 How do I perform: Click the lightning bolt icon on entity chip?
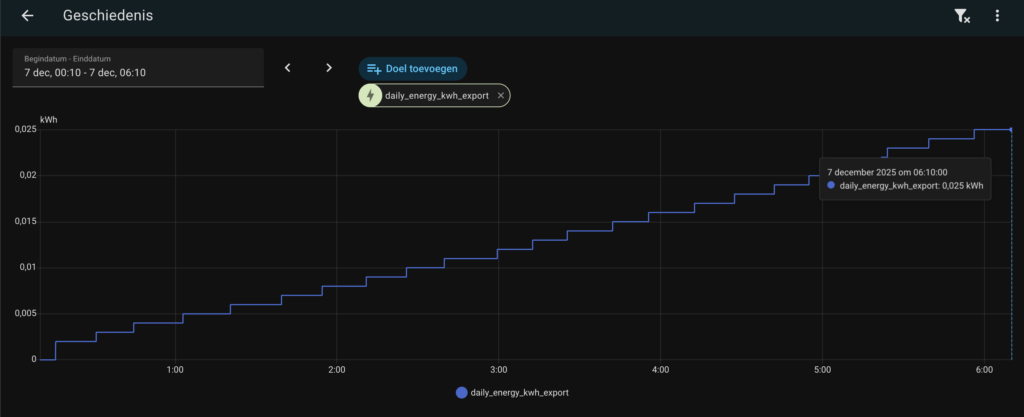coord(371,95)
